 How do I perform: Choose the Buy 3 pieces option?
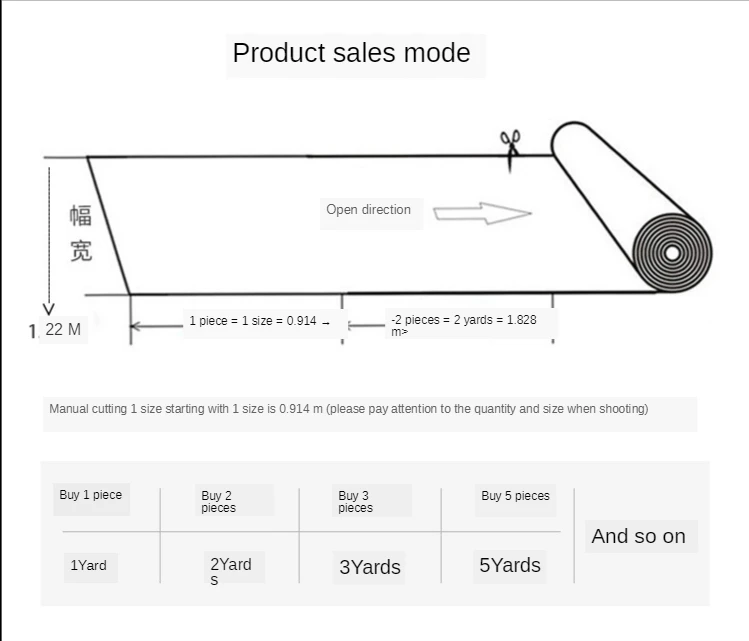point(355,502)
